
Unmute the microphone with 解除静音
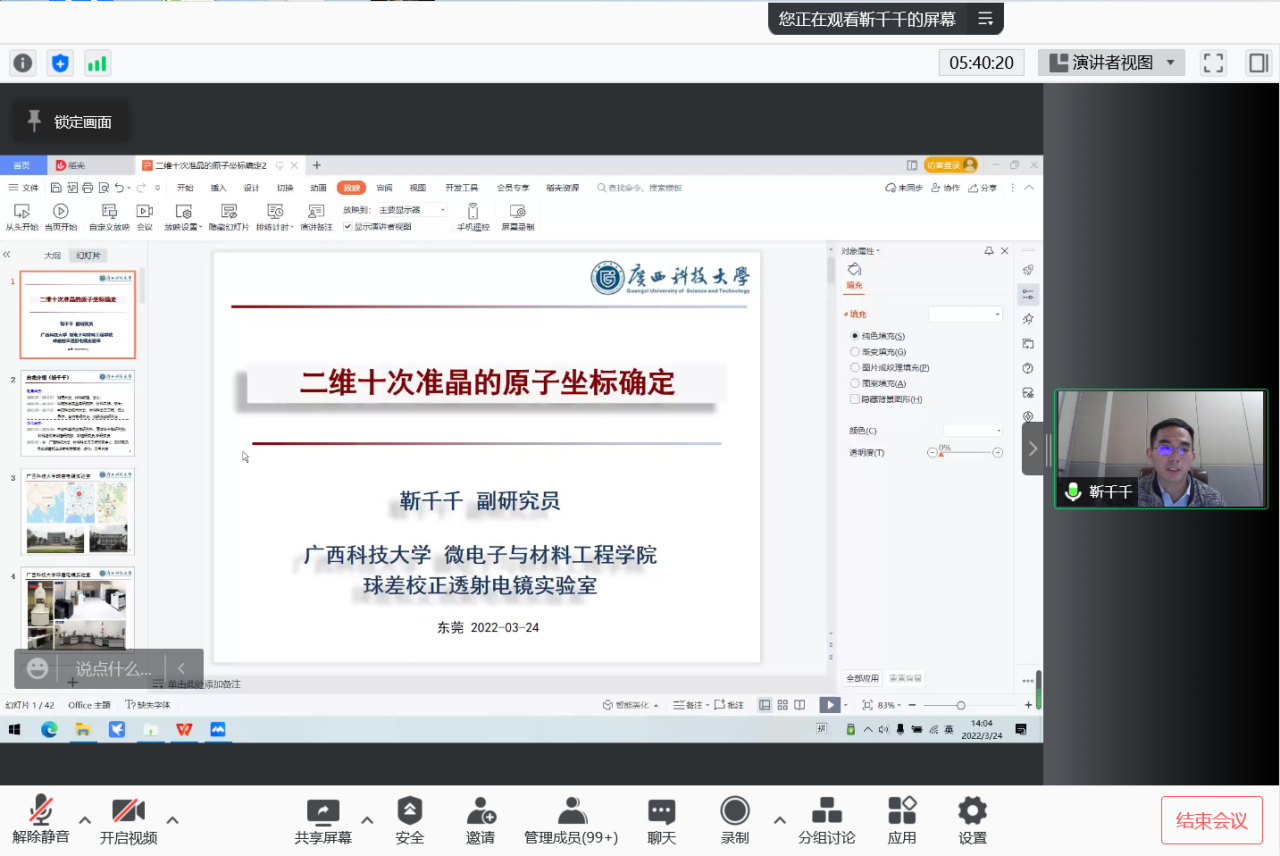(41, 819)
